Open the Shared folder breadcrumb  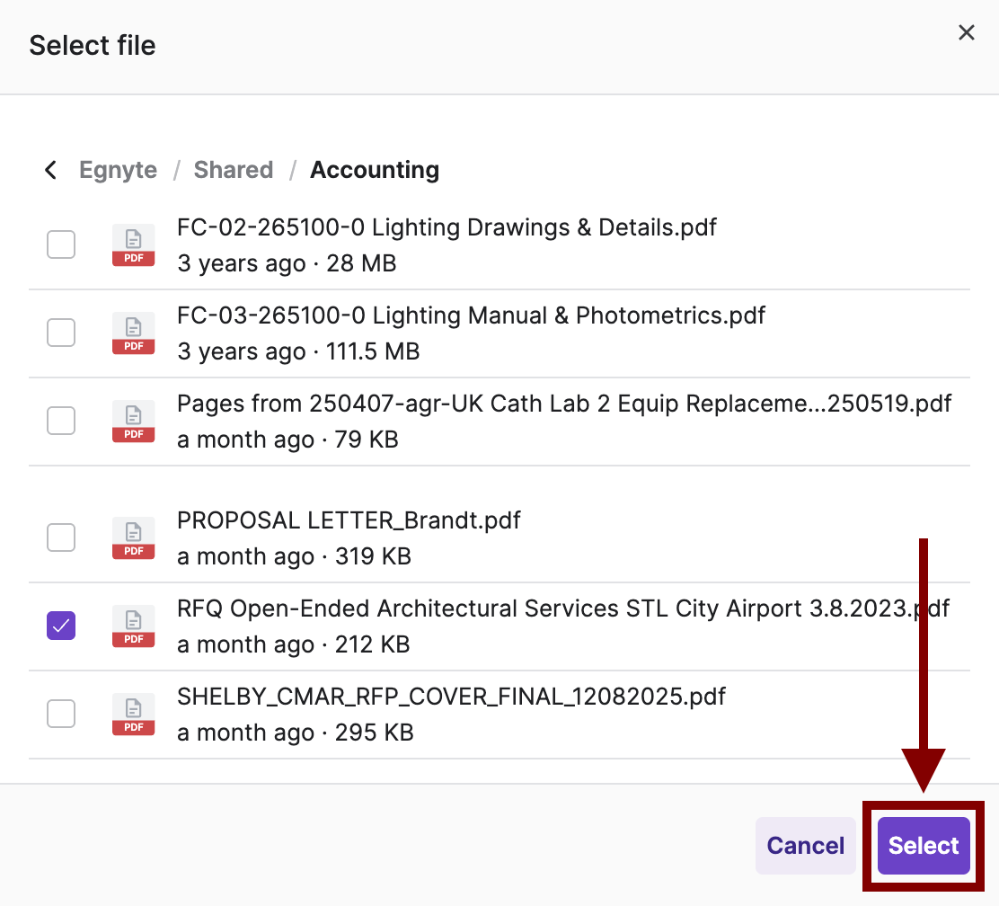(x=233, y=170)
